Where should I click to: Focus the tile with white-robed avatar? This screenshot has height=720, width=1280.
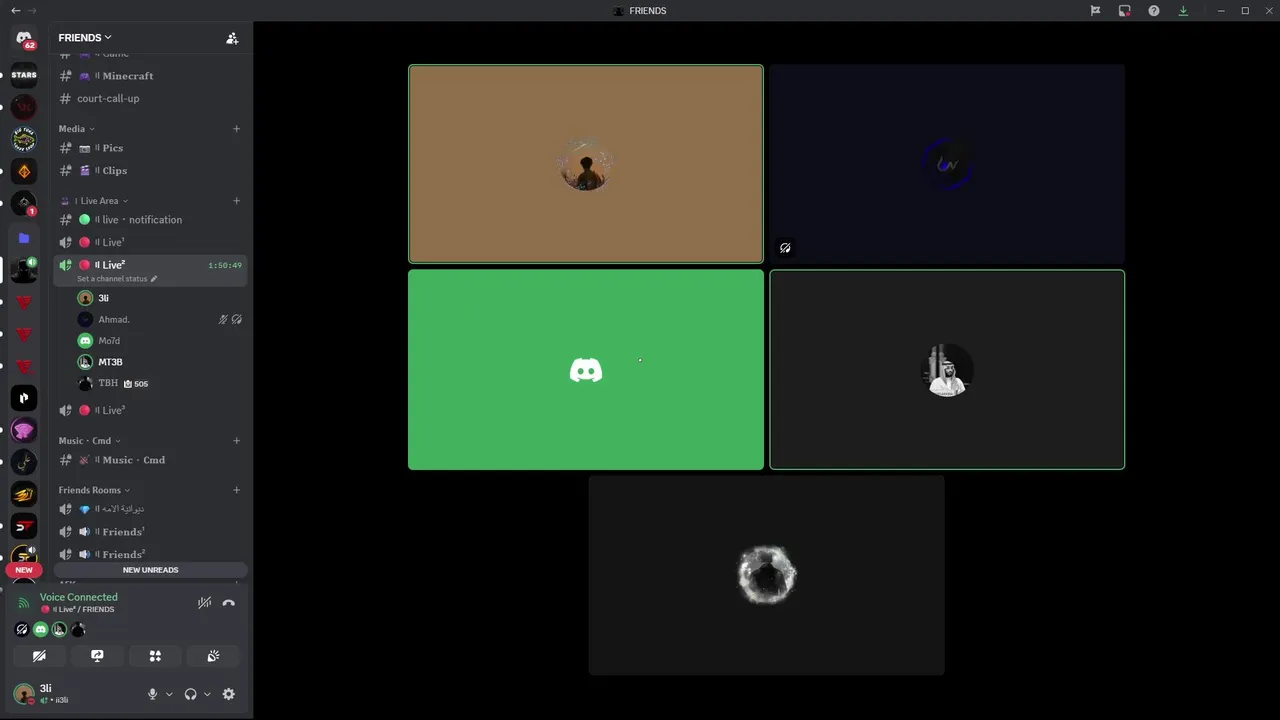(947, 370)
